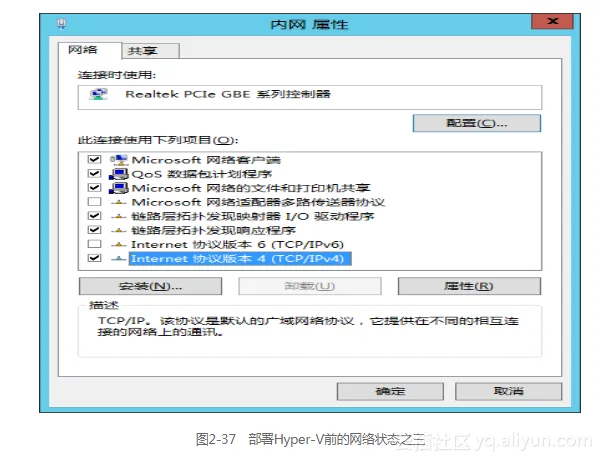
Task: Open adapter 配置(C)... button
Action: tap(477, 123)
